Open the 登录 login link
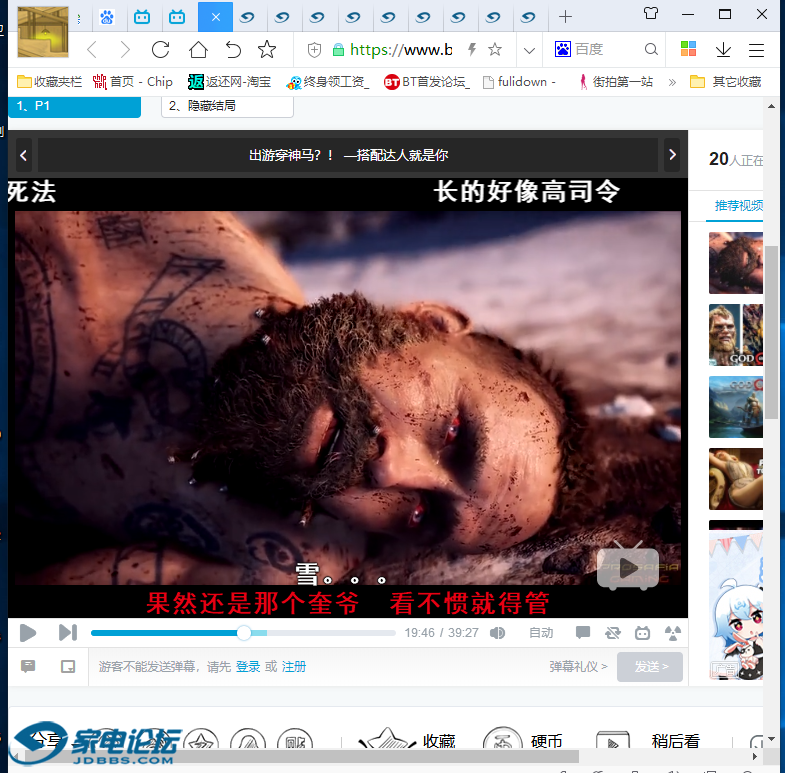This screenshot has width=785, height=773. coord(248,667)
